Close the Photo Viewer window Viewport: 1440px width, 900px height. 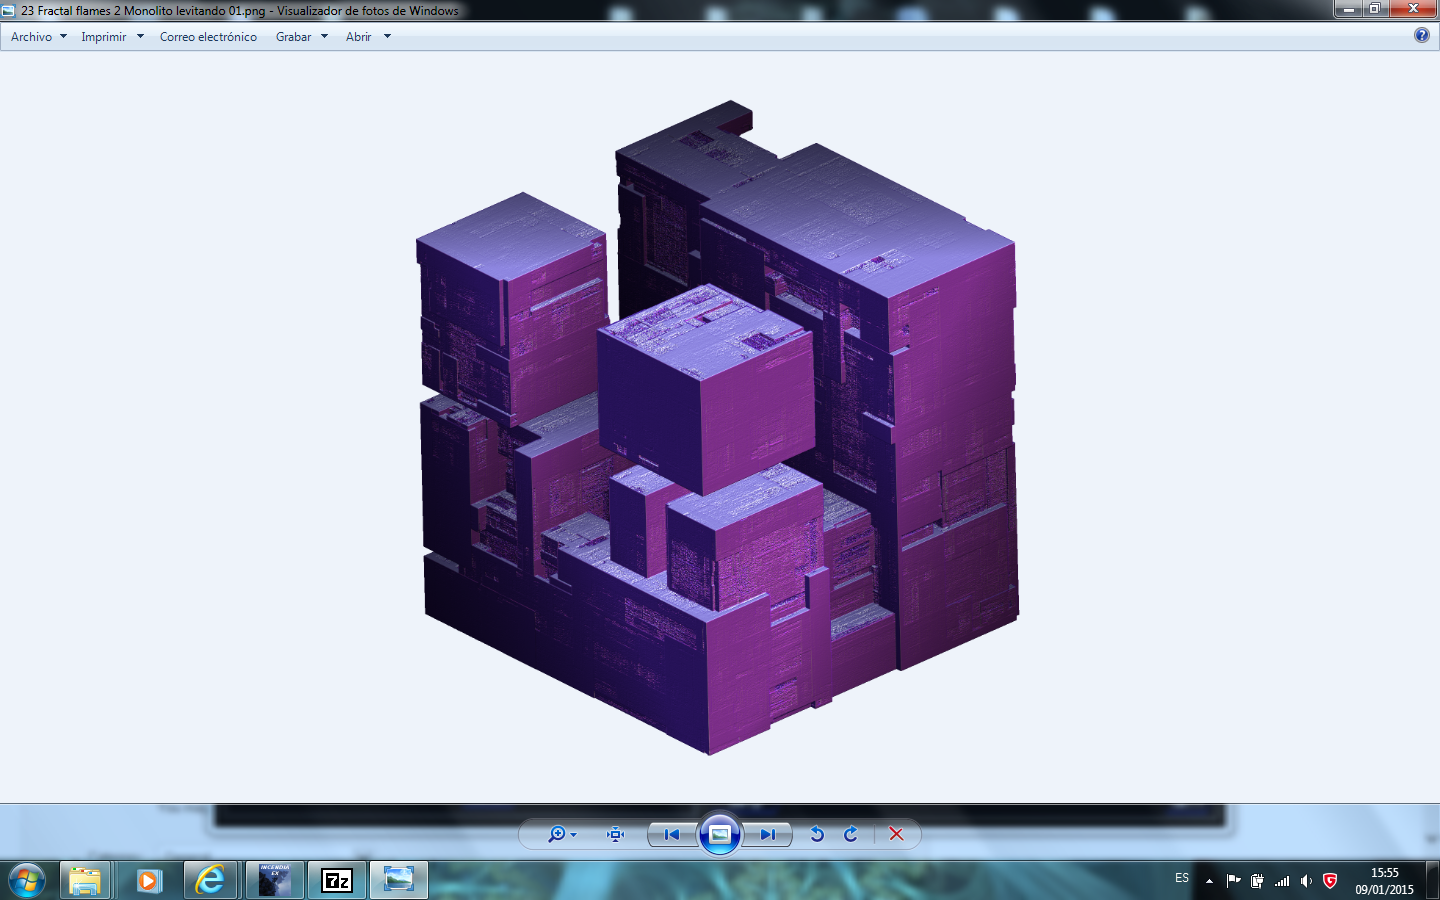(x=1413, y=9)
